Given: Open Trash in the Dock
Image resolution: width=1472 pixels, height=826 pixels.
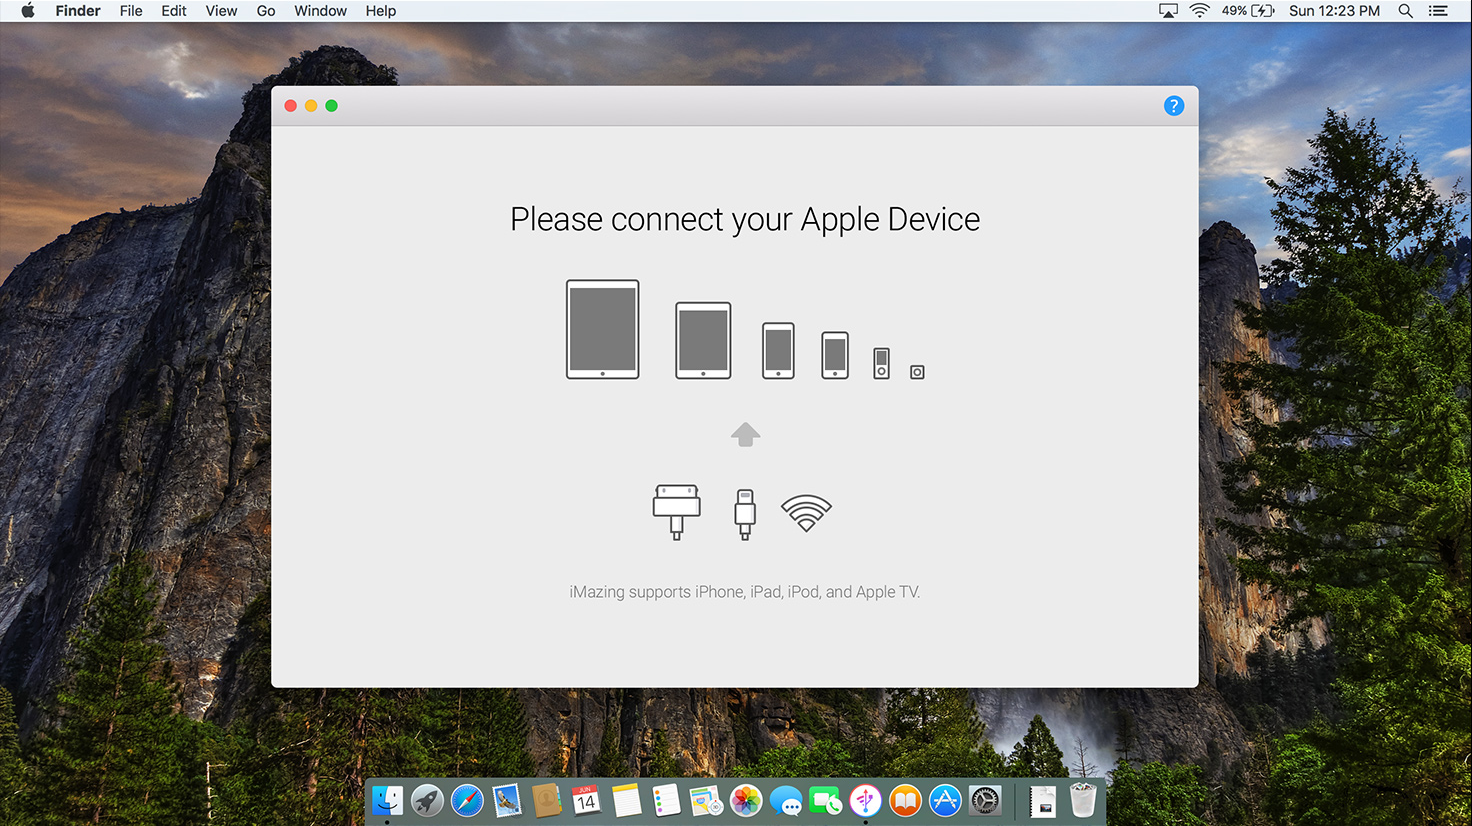Looking at the screenshot, I should [1083, 801].
